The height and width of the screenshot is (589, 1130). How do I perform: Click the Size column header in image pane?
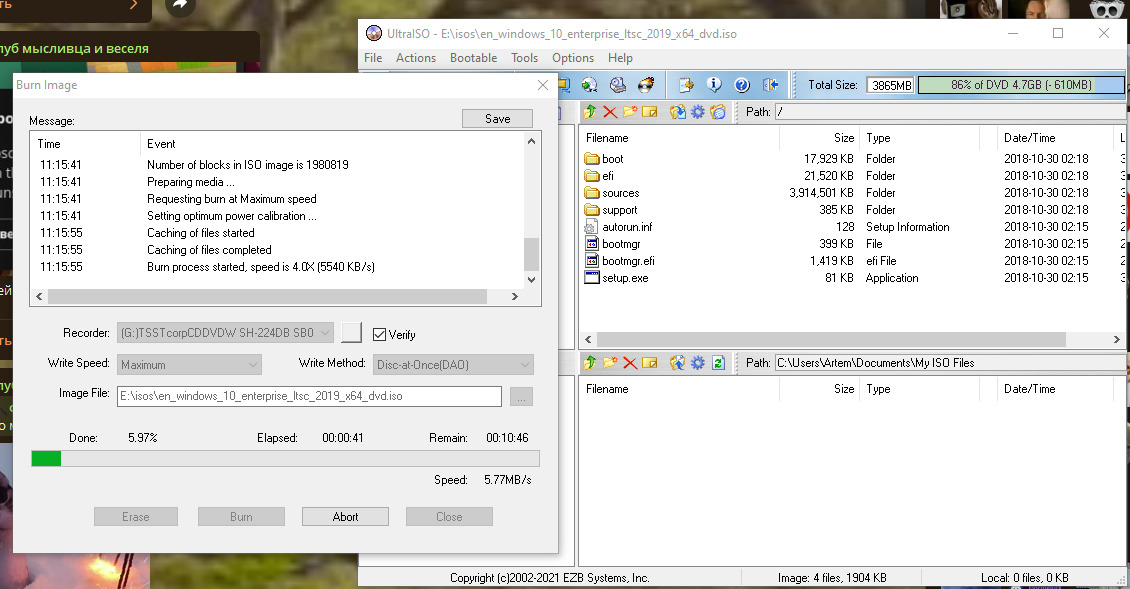pyautogui.click(x=819, y=138)
